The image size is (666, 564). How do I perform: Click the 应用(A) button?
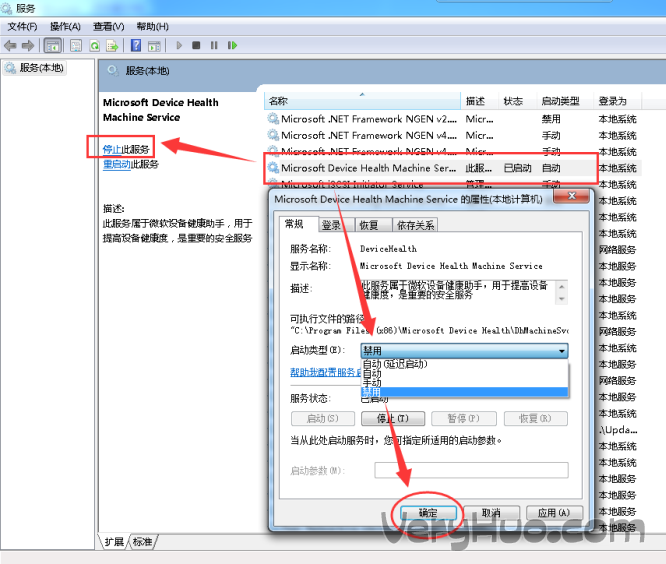pyautogui.click(x=554, y=513)
